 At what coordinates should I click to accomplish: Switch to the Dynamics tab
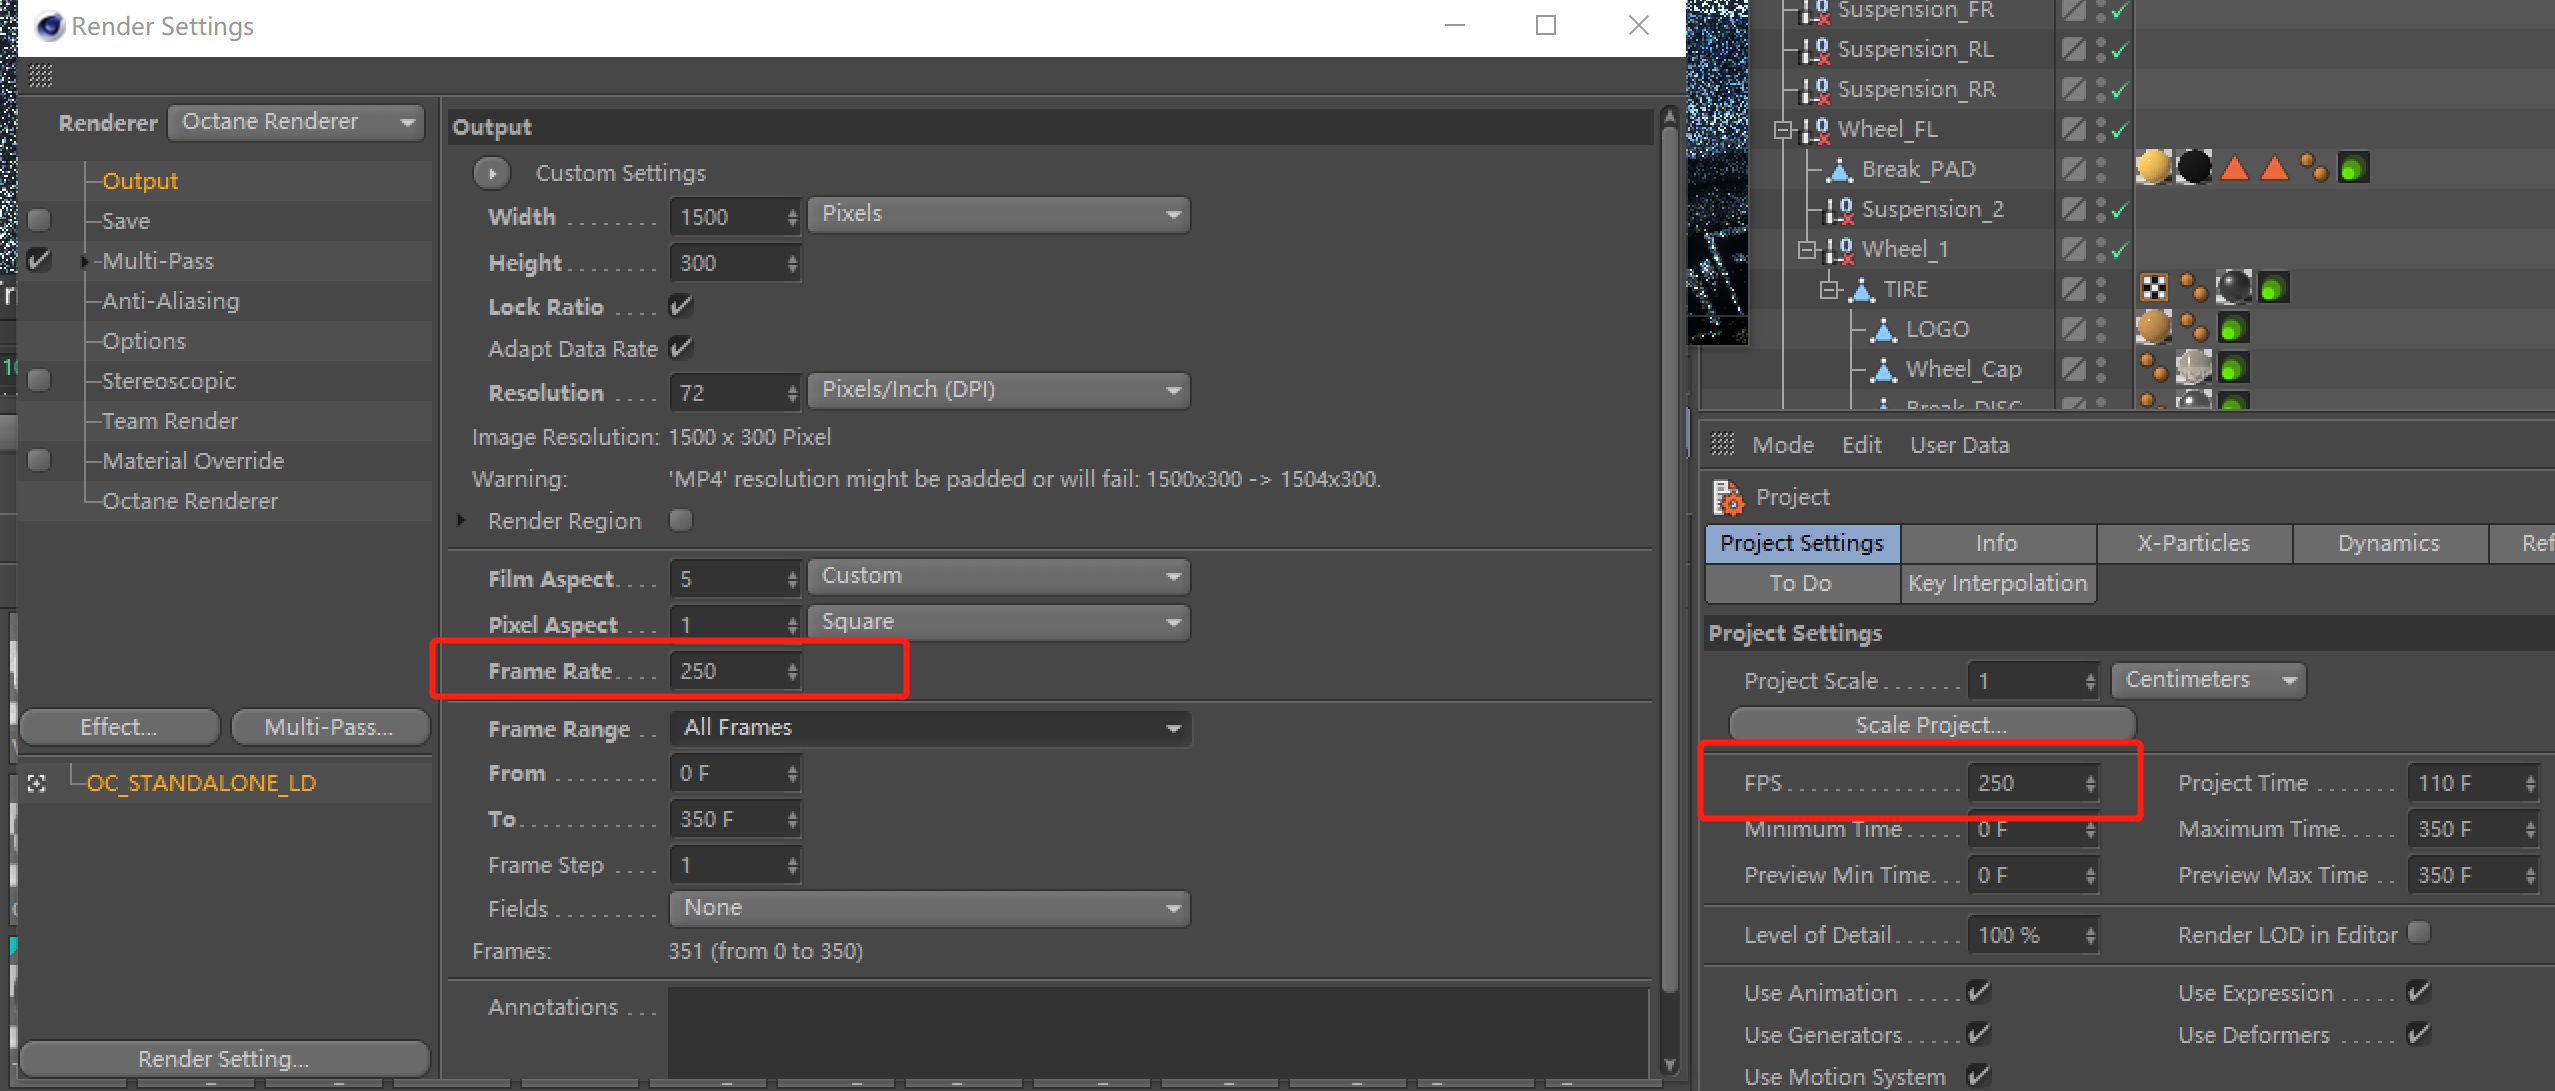2388,543
